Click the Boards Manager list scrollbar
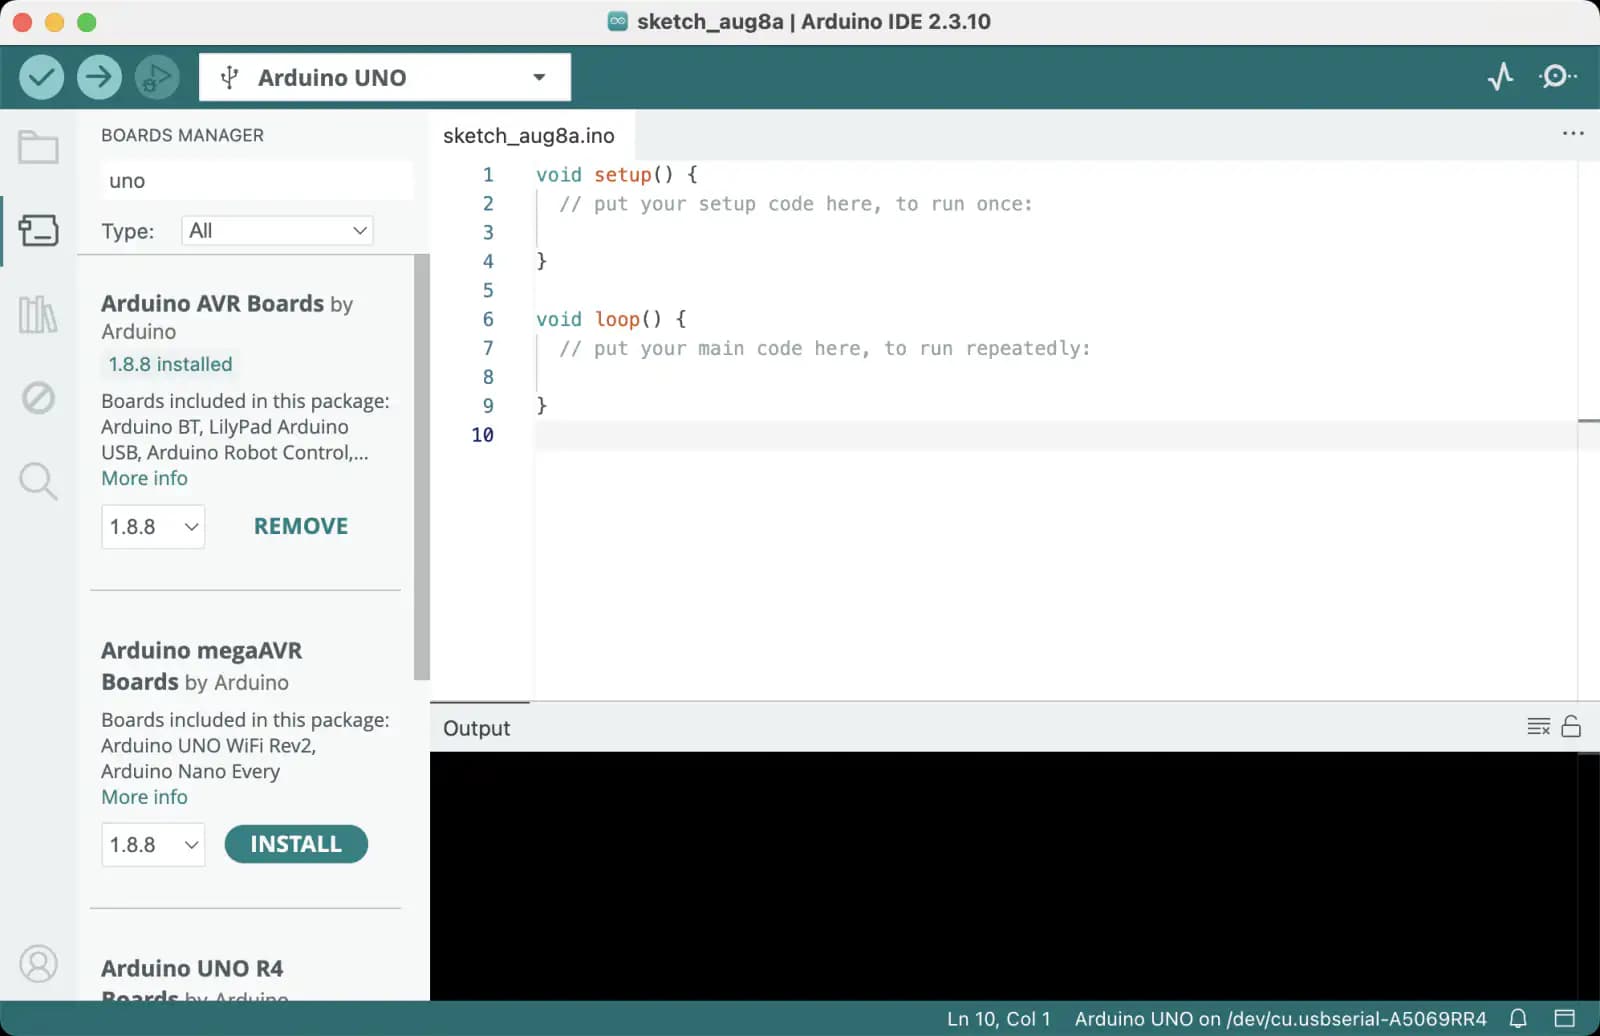Viewport: 1600px width, 1036px height. pos(422,468)
